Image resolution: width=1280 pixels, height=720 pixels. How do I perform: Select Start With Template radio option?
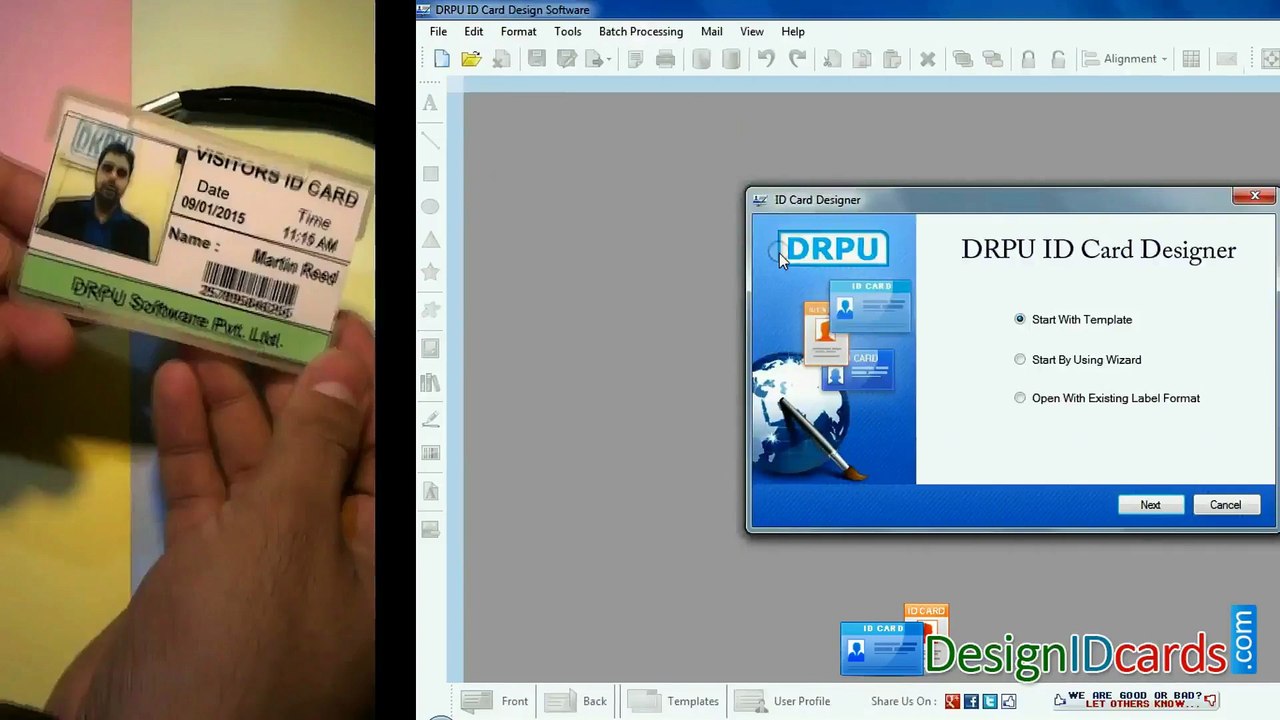pyautogui.click(x=1073, y=320)
